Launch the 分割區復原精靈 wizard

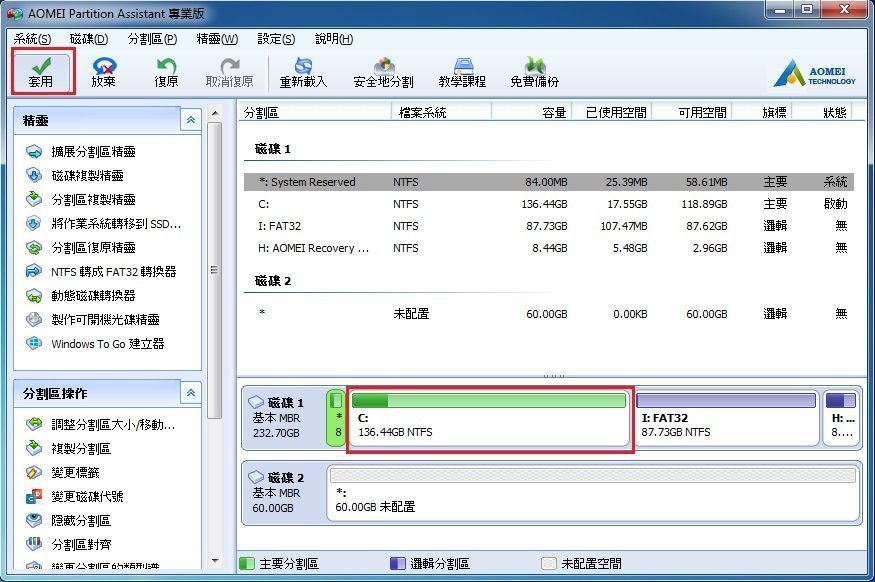(81, 247)
